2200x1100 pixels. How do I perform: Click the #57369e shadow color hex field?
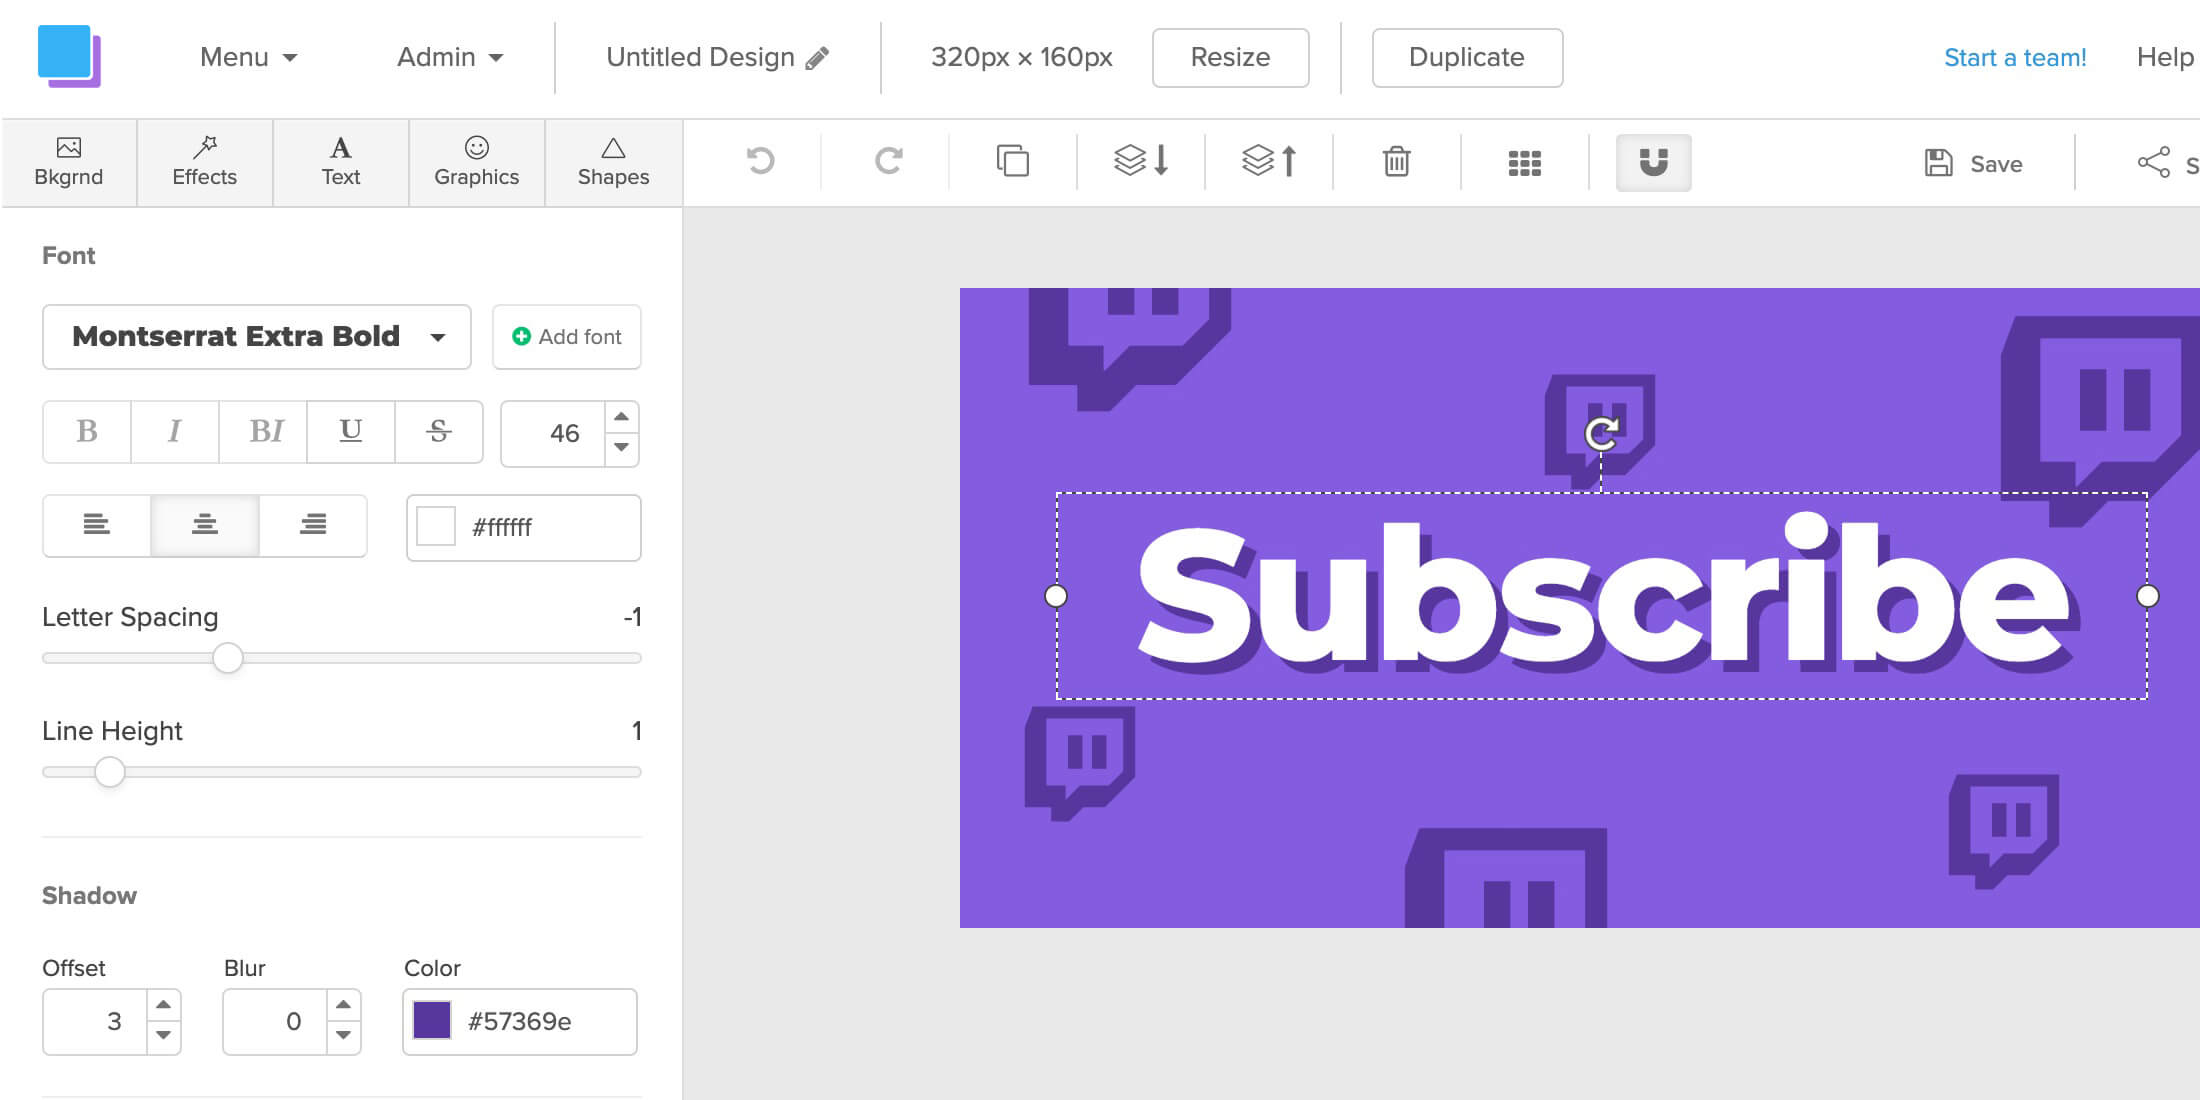coord(520,1022)
